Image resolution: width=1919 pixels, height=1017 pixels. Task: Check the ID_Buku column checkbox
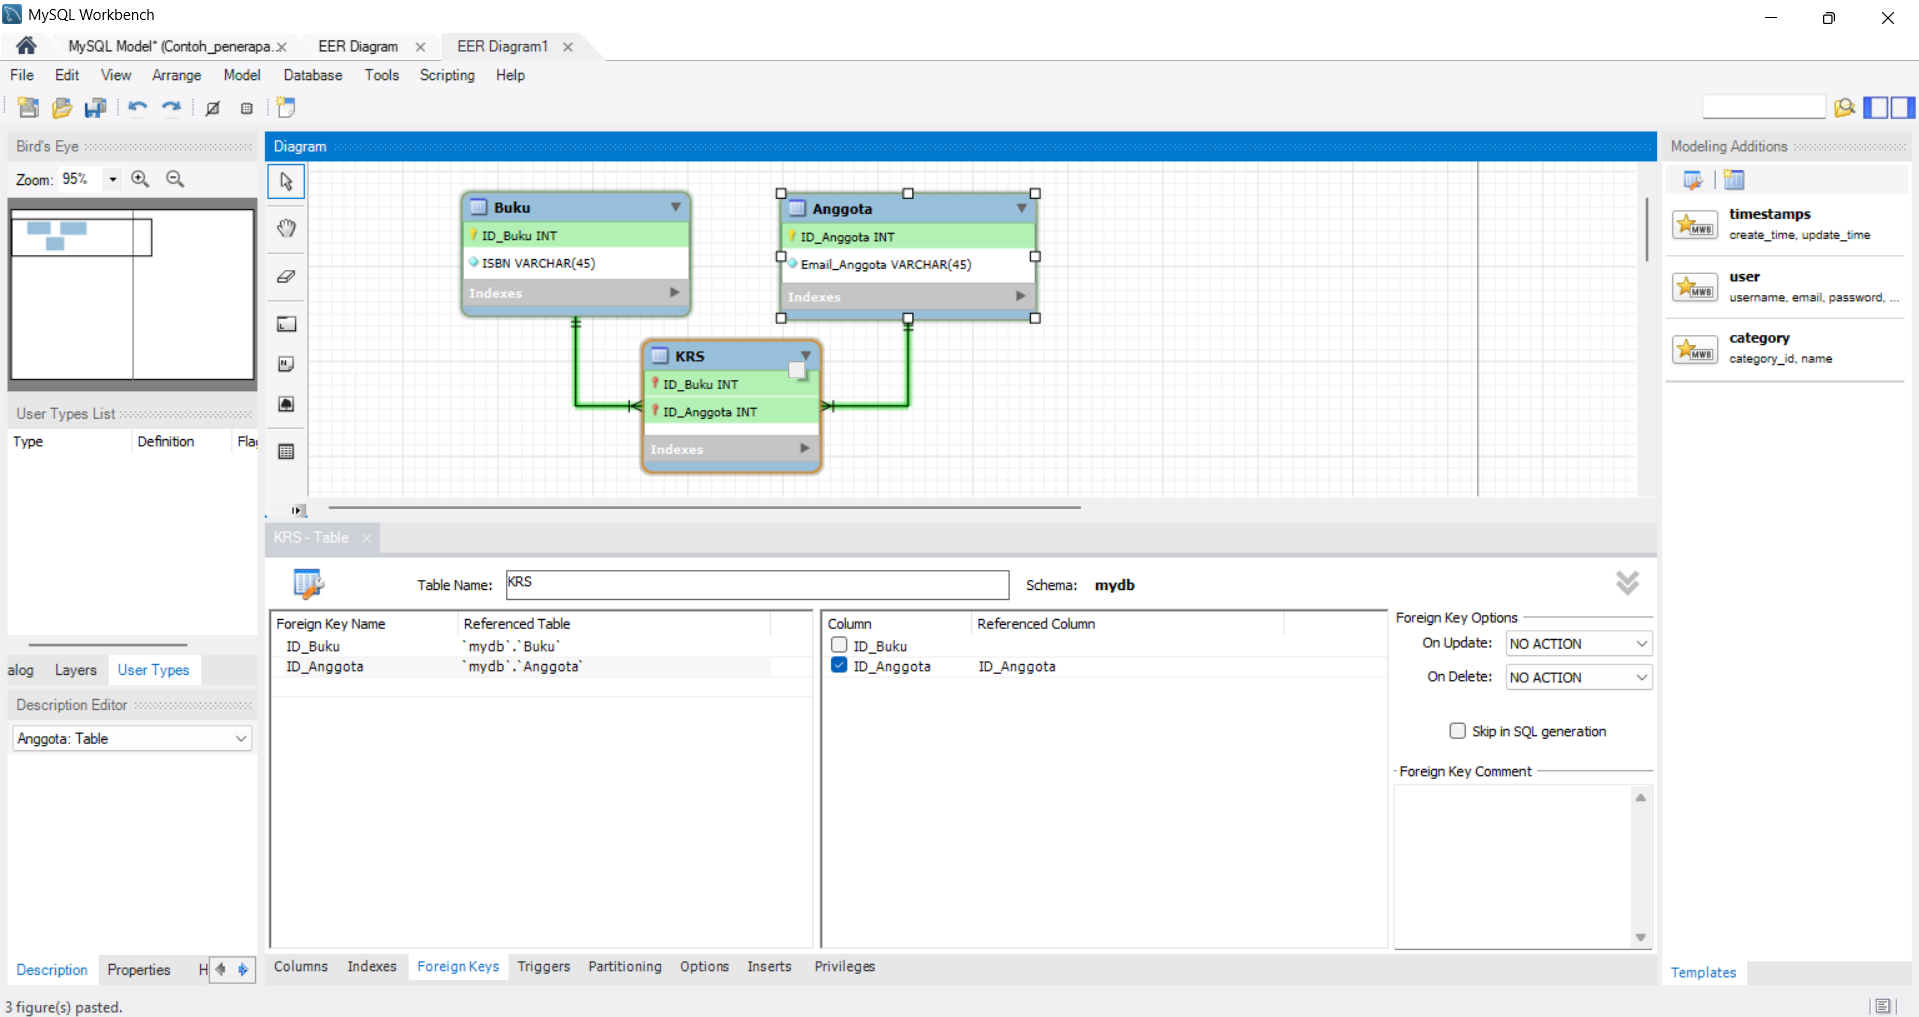[839, 645]
